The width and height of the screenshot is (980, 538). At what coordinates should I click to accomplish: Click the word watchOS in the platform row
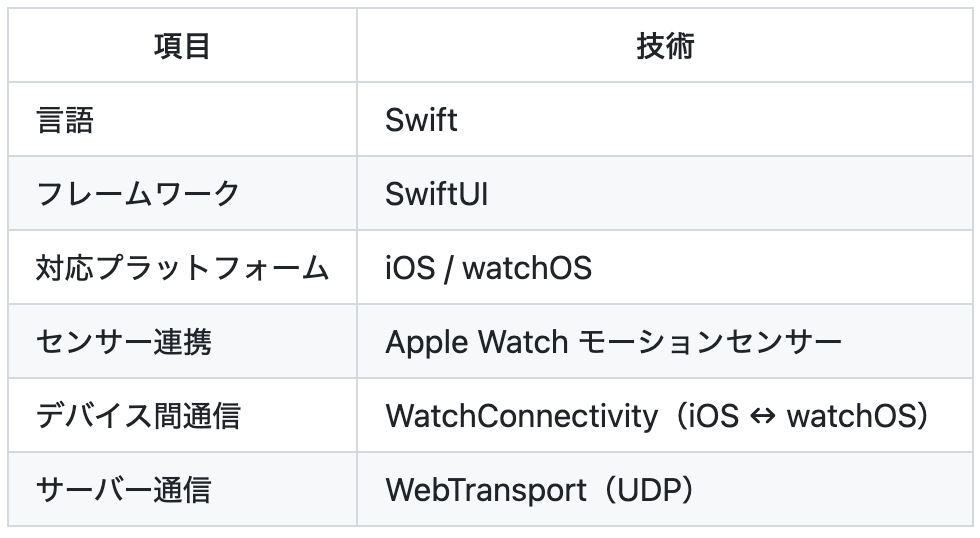pyautogui.click(x=527, y=268)
